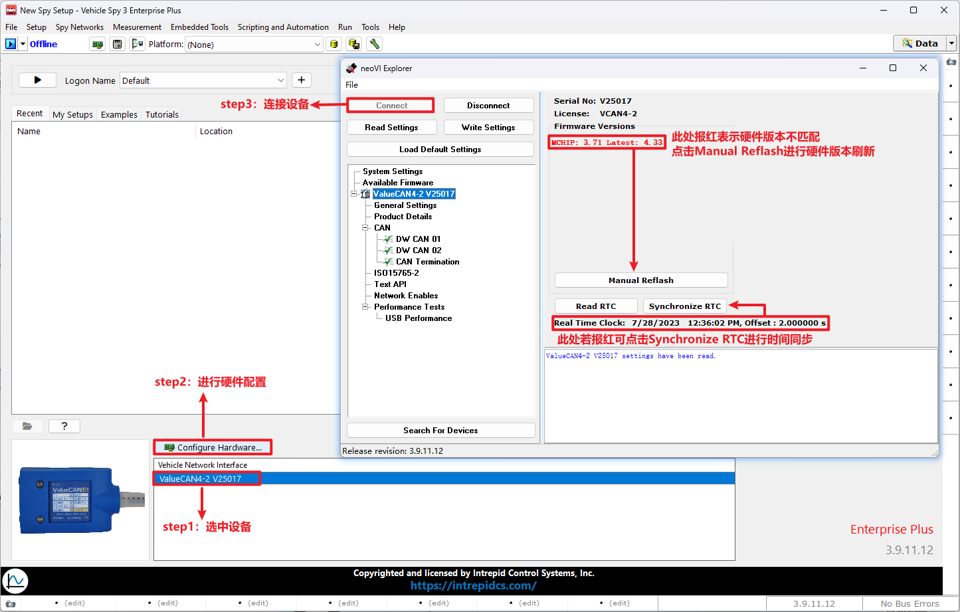Click the No Bus Errors status cell
The height and width of the screenshot is (612, 960).
point(909,603)
